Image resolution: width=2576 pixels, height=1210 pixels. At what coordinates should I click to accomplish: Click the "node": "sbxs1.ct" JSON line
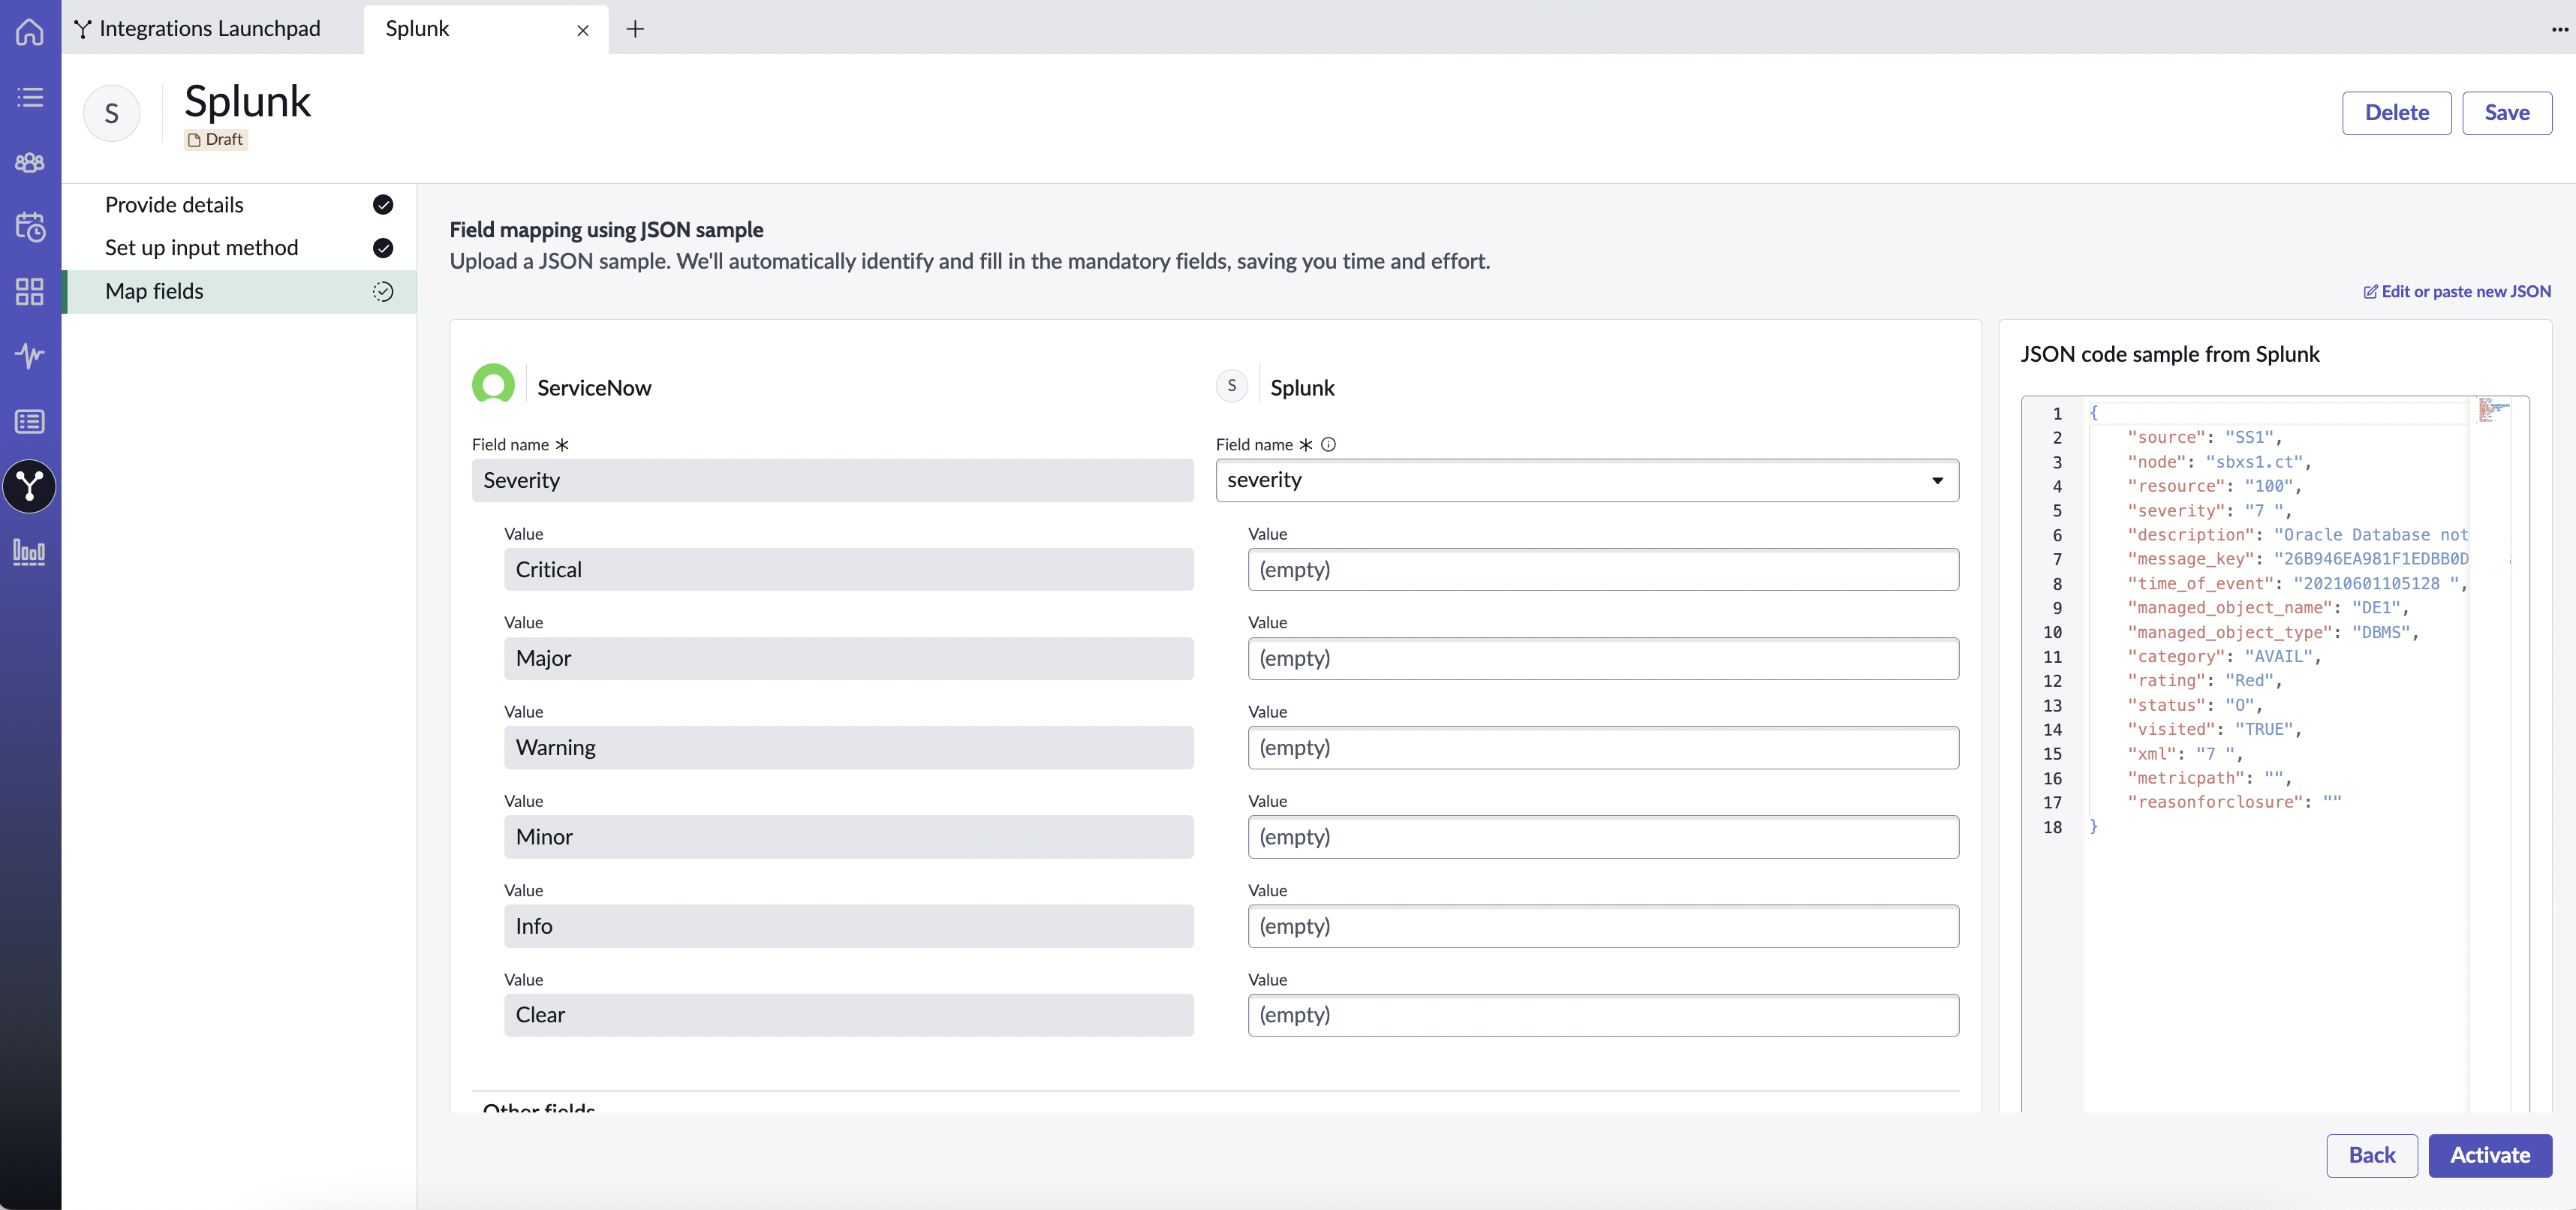coord(2219,462)
